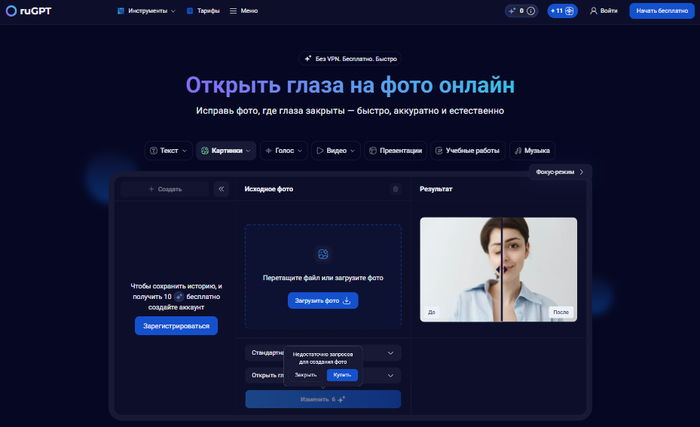Viewport: 700px width, 427px height.
Task: Collapse the sidebar with double-chevron icon
Action: (x=221, y=188)
